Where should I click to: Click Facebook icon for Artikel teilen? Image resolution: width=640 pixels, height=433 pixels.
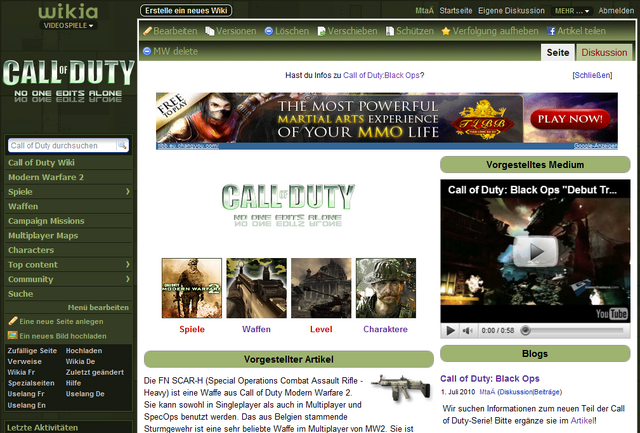[551, 31]
